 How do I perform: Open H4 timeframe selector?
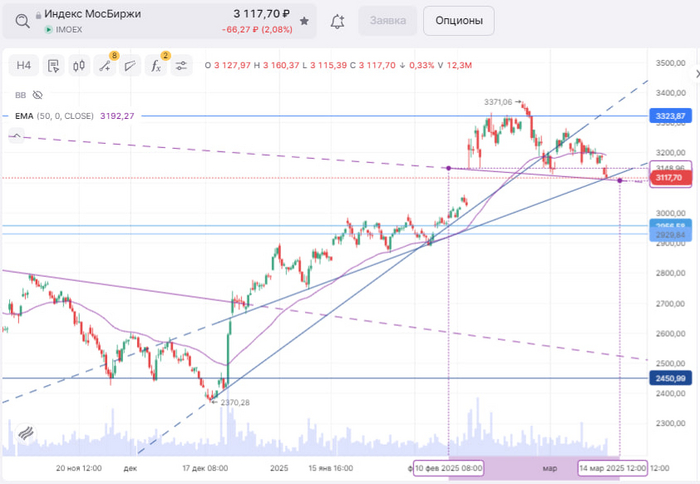click(24, 66)
